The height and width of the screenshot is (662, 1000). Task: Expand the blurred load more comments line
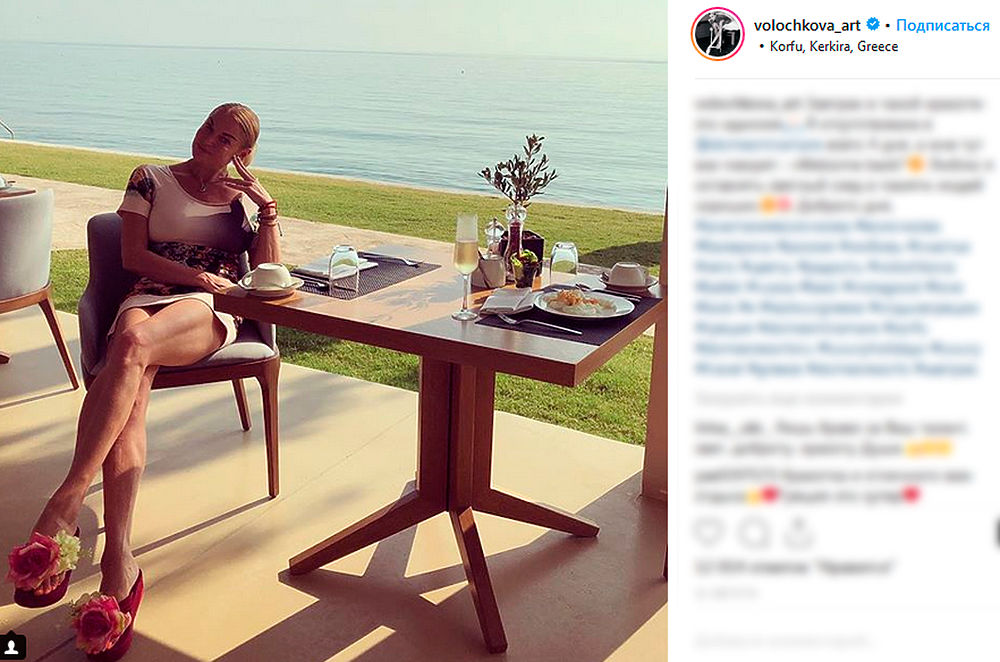coord(798,399)
